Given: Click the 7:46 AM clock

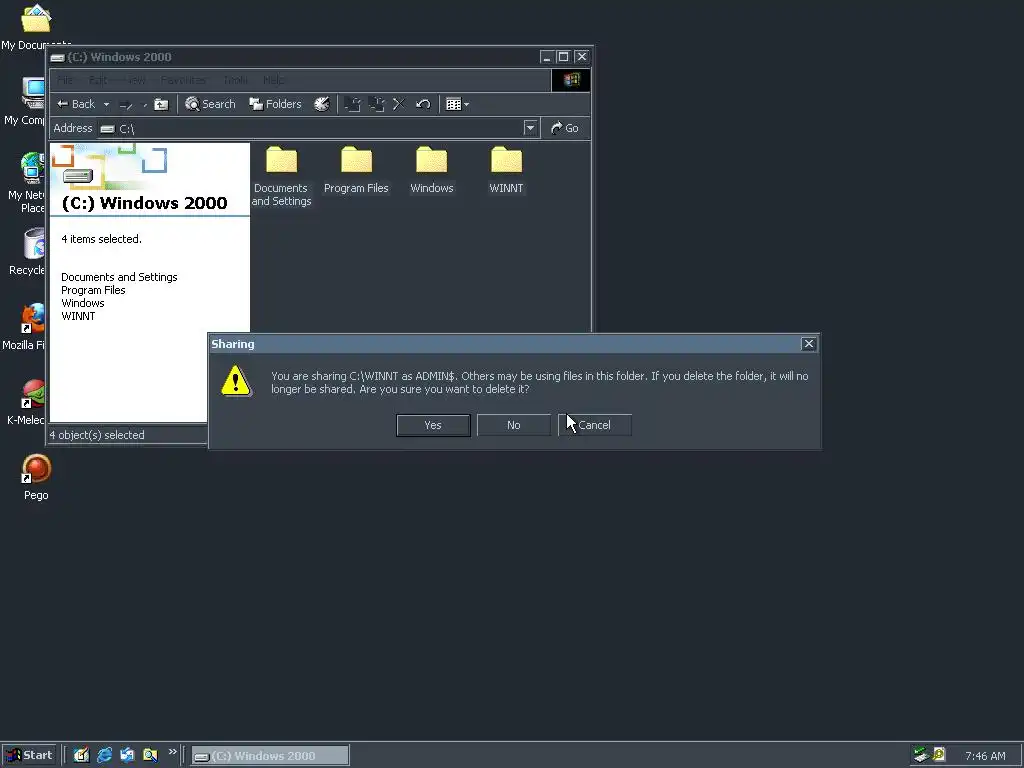Looking at the screenshot, I should (985, 756).
